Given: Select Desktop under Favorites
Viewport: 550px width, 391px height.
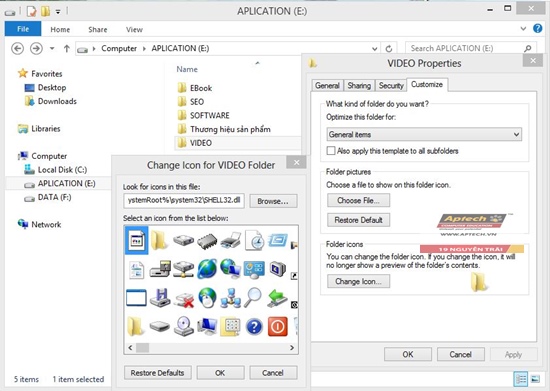Looking at the screenshot, I should click(45, 88).
